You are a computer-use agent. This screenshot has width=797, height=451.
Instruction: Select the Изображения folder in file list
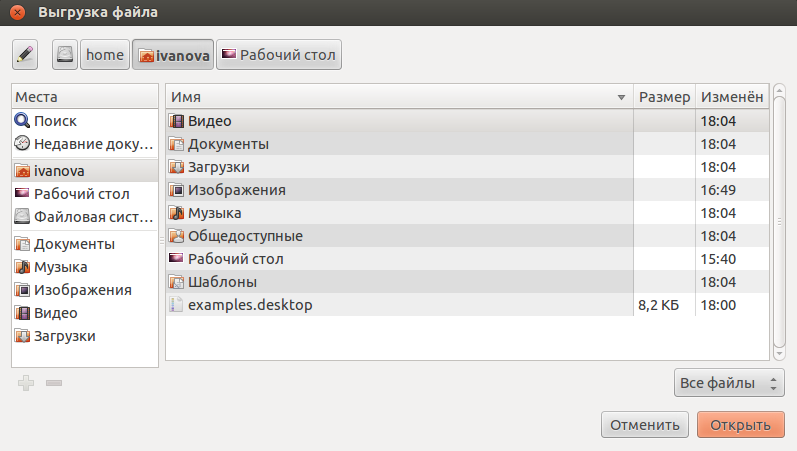pos(237,190)
